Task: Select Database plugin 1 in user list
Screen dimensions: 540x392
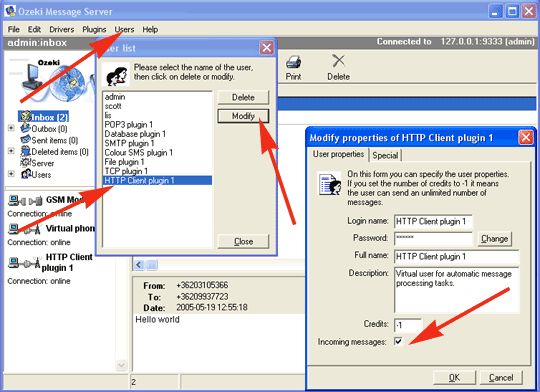Action: 157,134
